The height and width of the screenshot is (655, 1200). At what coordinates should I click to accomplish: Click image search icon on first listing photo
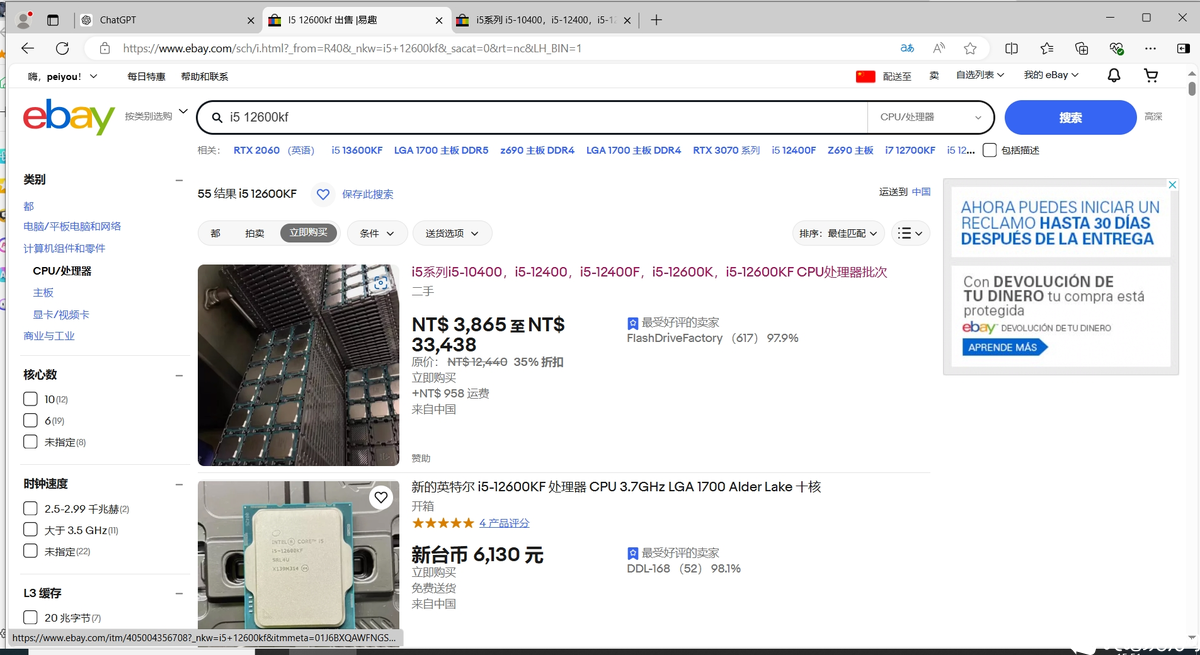click(380, 284)
